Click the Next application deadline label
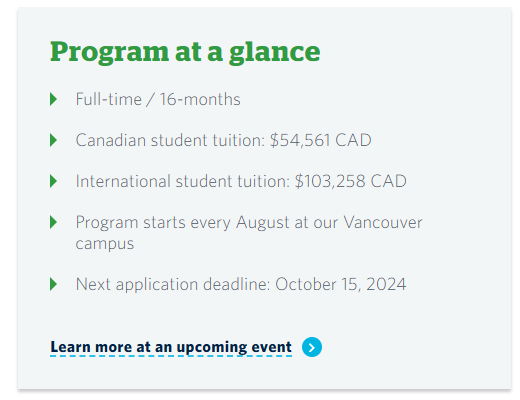 (x=173, y=284)
